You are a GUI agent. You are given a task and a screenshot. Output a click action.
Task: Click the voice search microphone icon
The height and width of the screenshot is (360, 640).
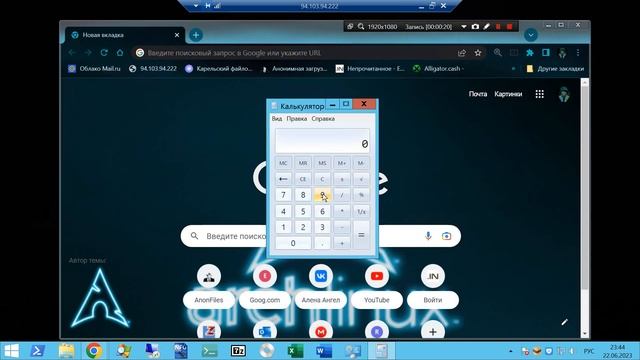428,236
